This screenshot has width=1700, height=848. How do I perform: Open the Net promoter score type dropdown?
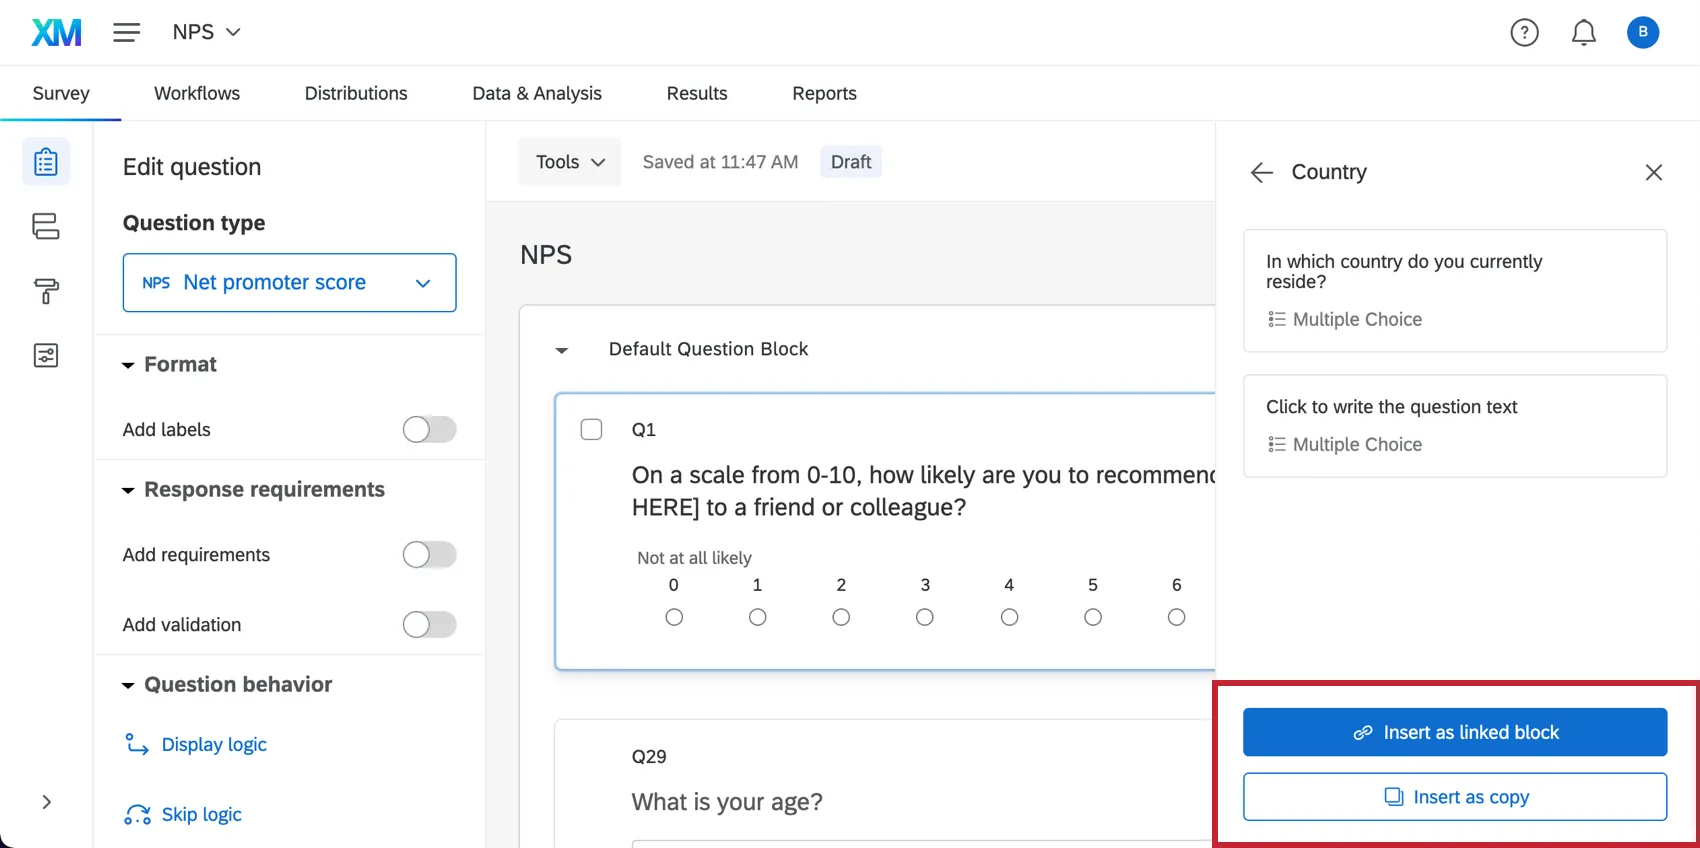[289, 283]
